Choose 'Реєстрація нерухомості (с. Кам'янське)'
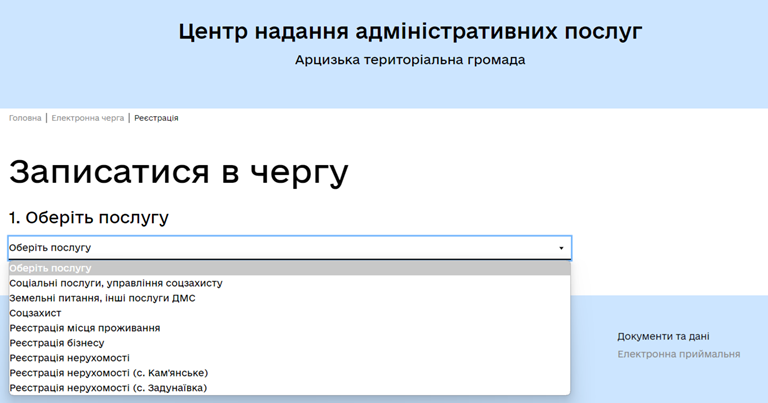Viewport: 768px width, 403px height. tap(289, 373)
